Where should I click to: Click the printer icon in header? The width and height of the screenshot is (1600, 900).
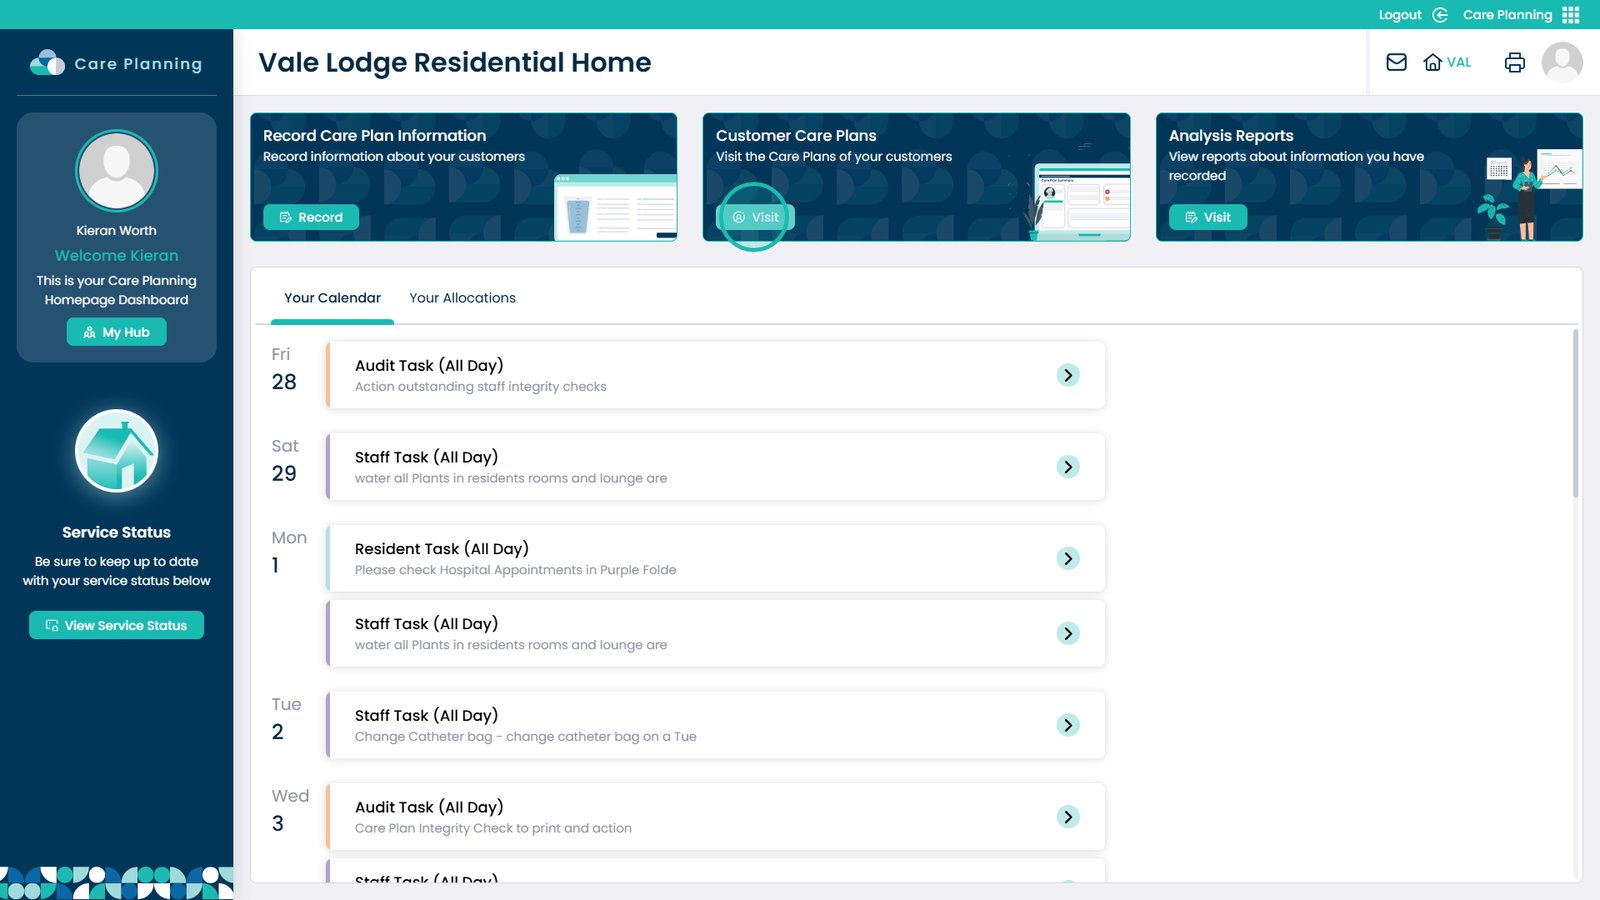[1514, 62]
